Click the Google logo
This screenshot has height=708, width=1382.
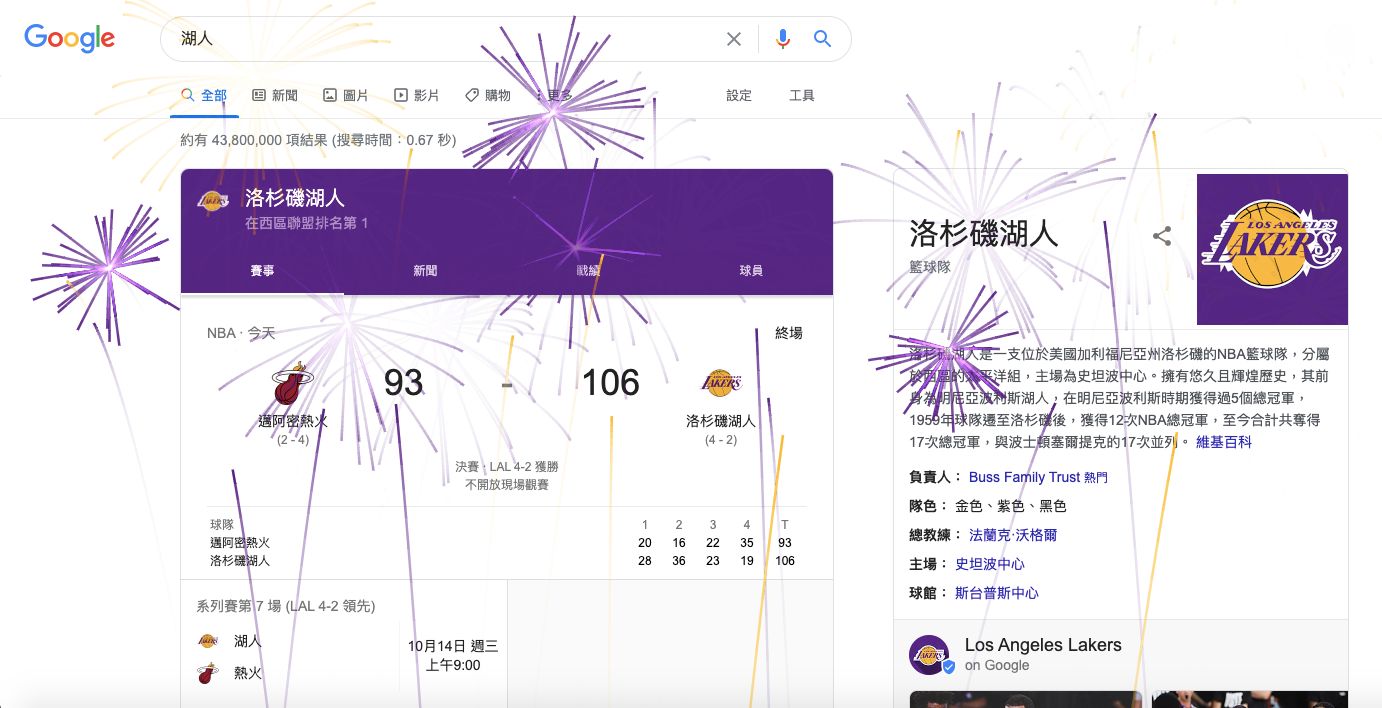pos(69,39)
